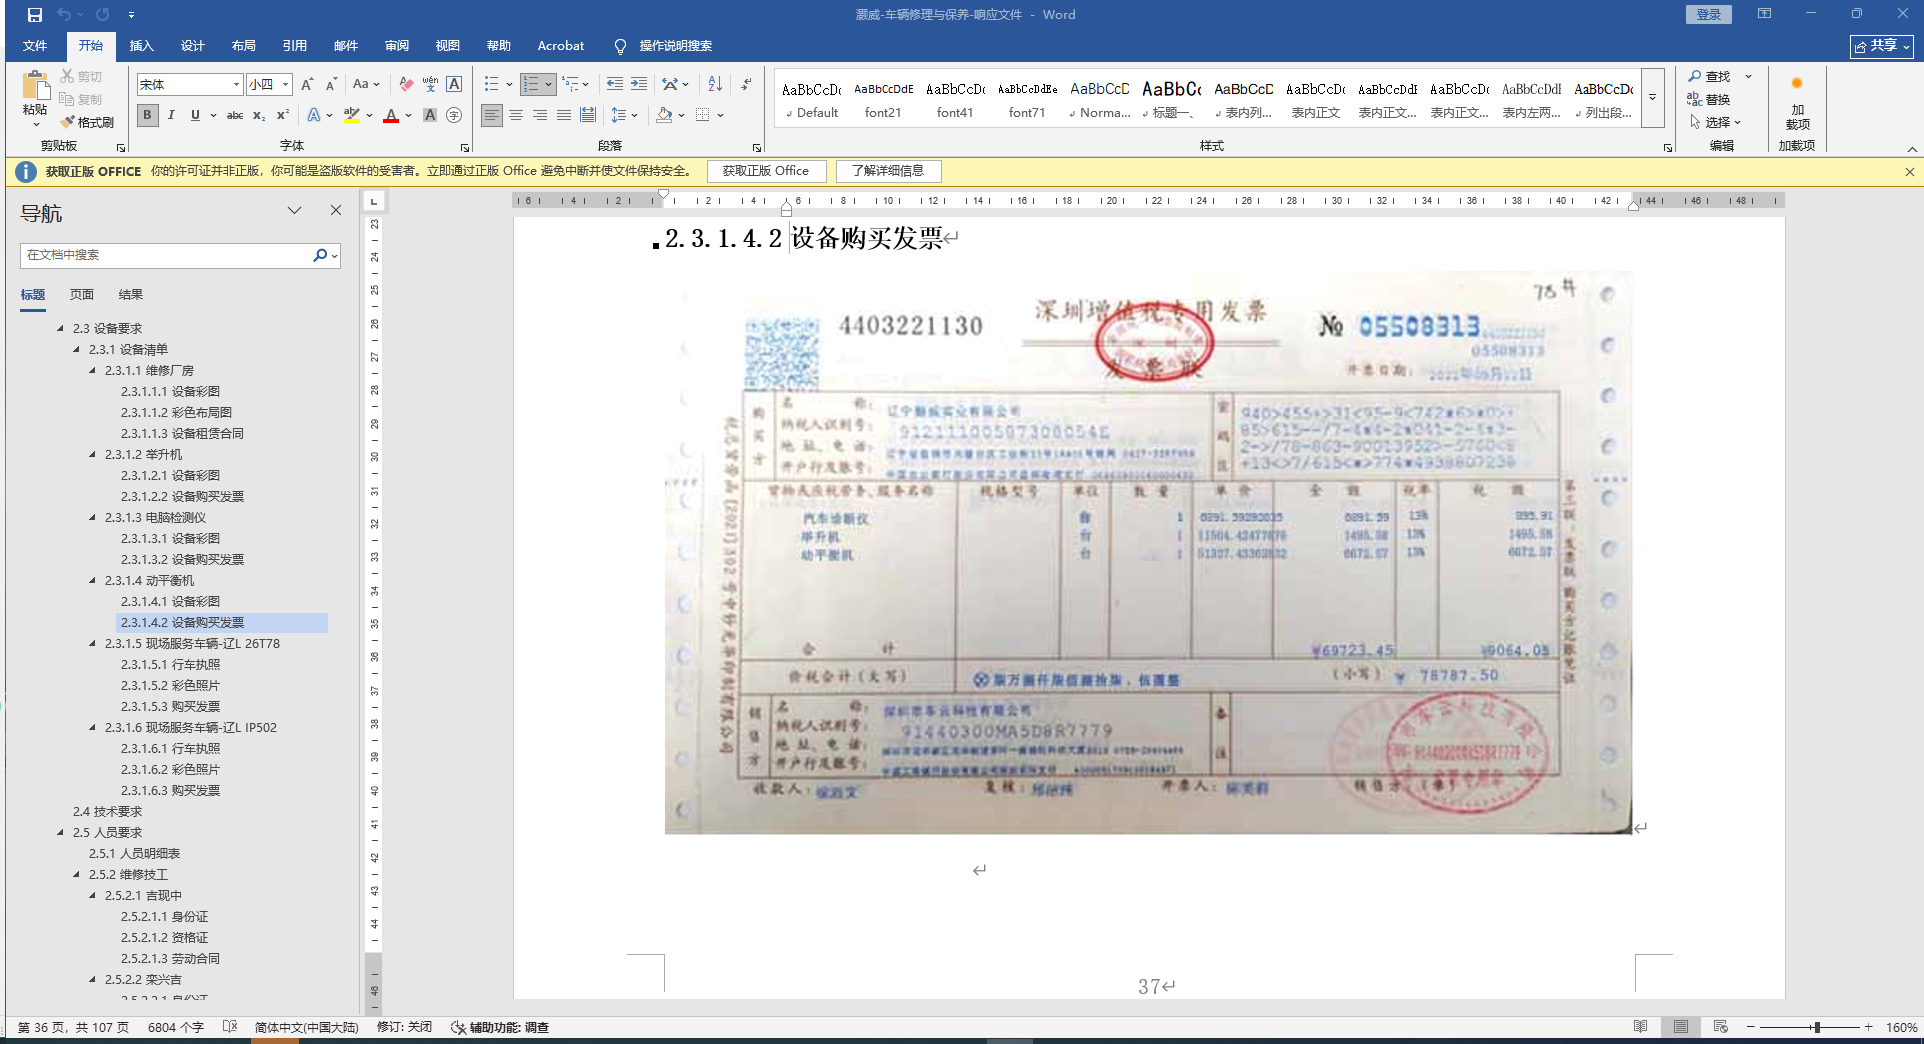The width and height of the screenshot is (1924, 1044).
Task: Collapse the 2.5 人员要求 heading
Action: click(60, 832)
